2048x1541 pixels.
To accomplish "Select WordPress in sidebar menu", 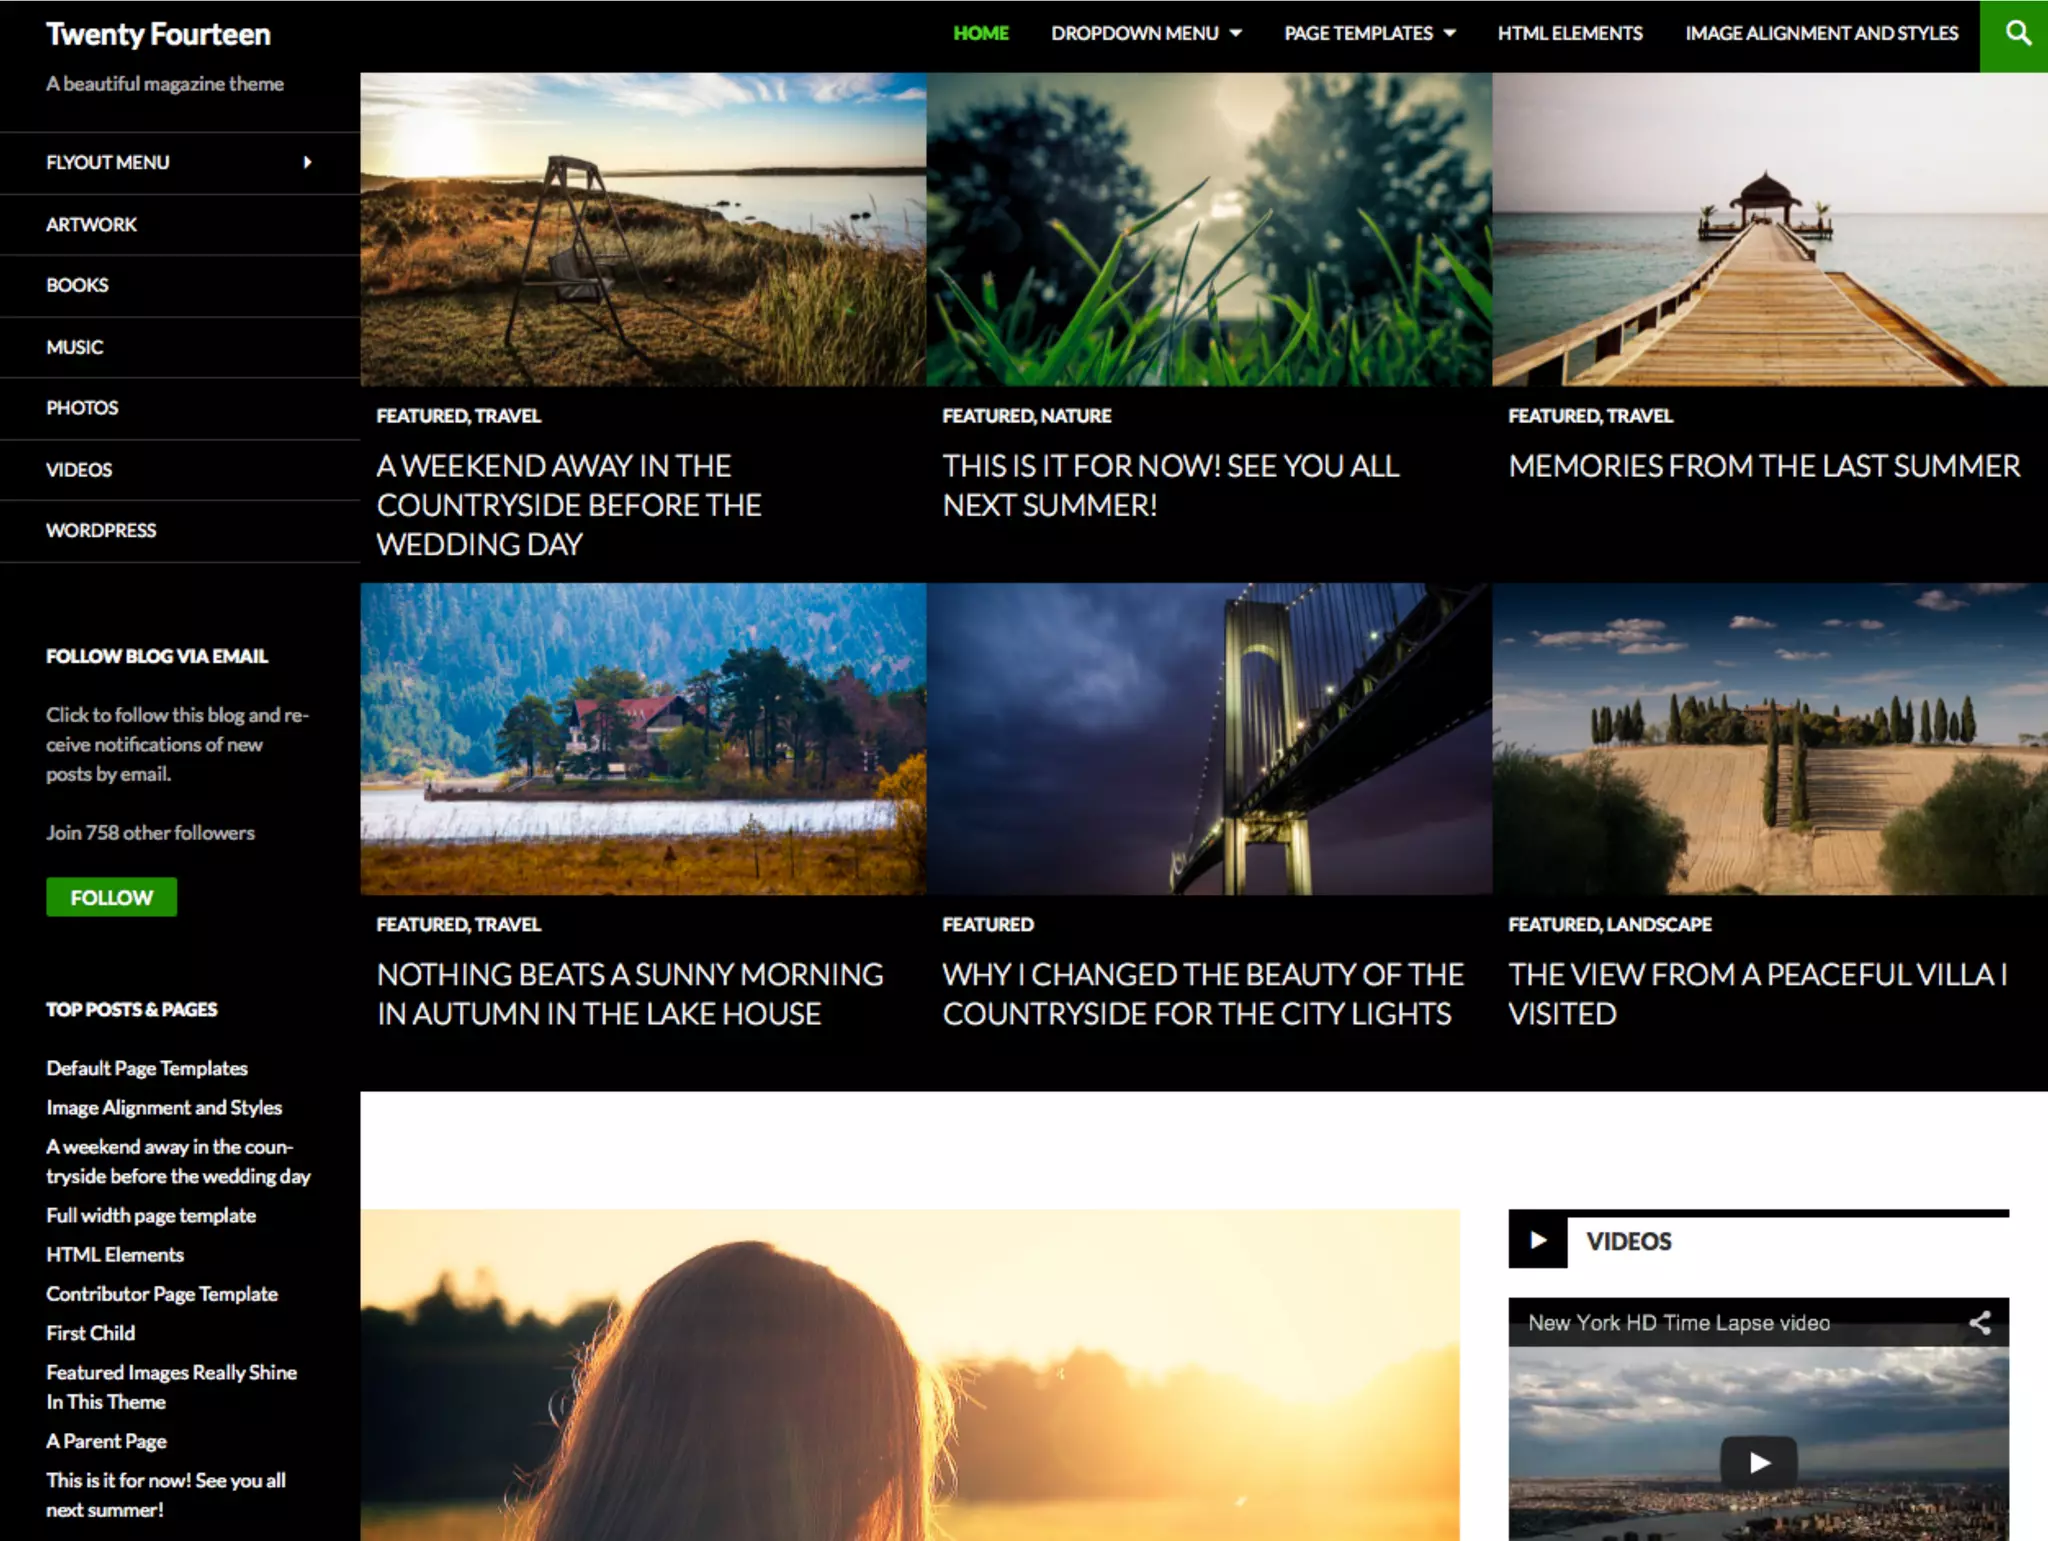I will point(101,530).
